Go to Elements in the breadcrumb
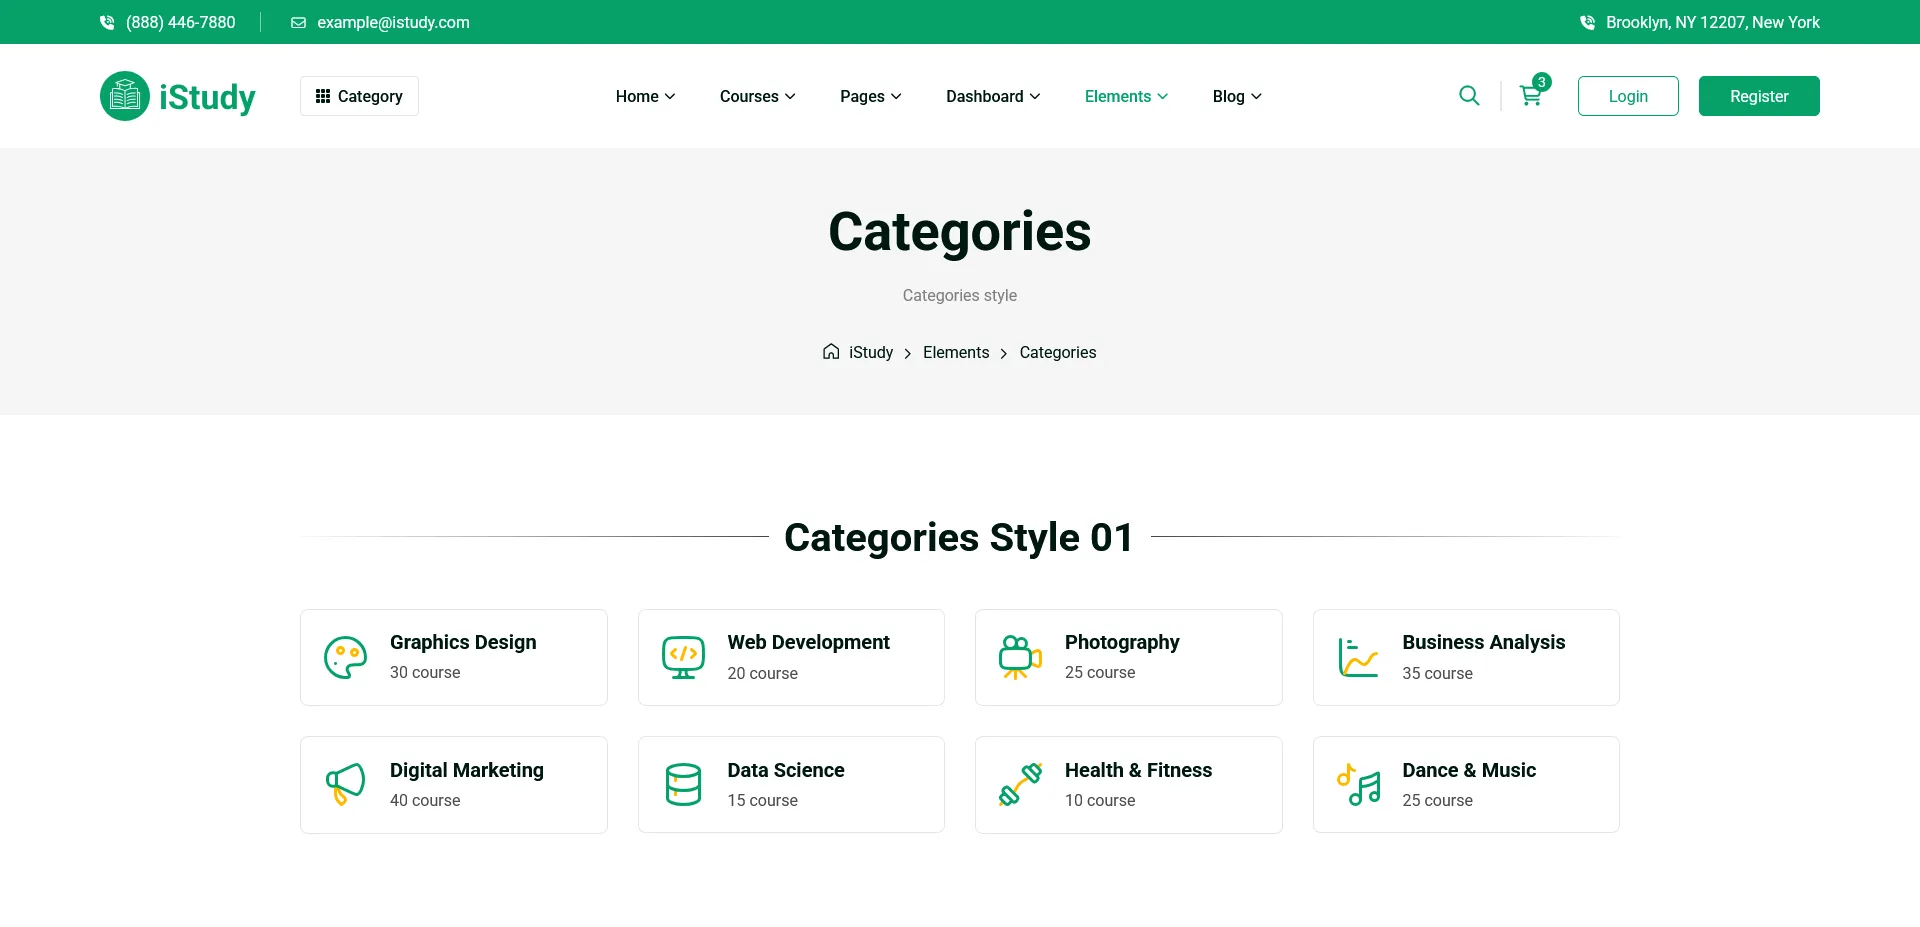This screenshot has height=927, width=1920. pos(955,352)
